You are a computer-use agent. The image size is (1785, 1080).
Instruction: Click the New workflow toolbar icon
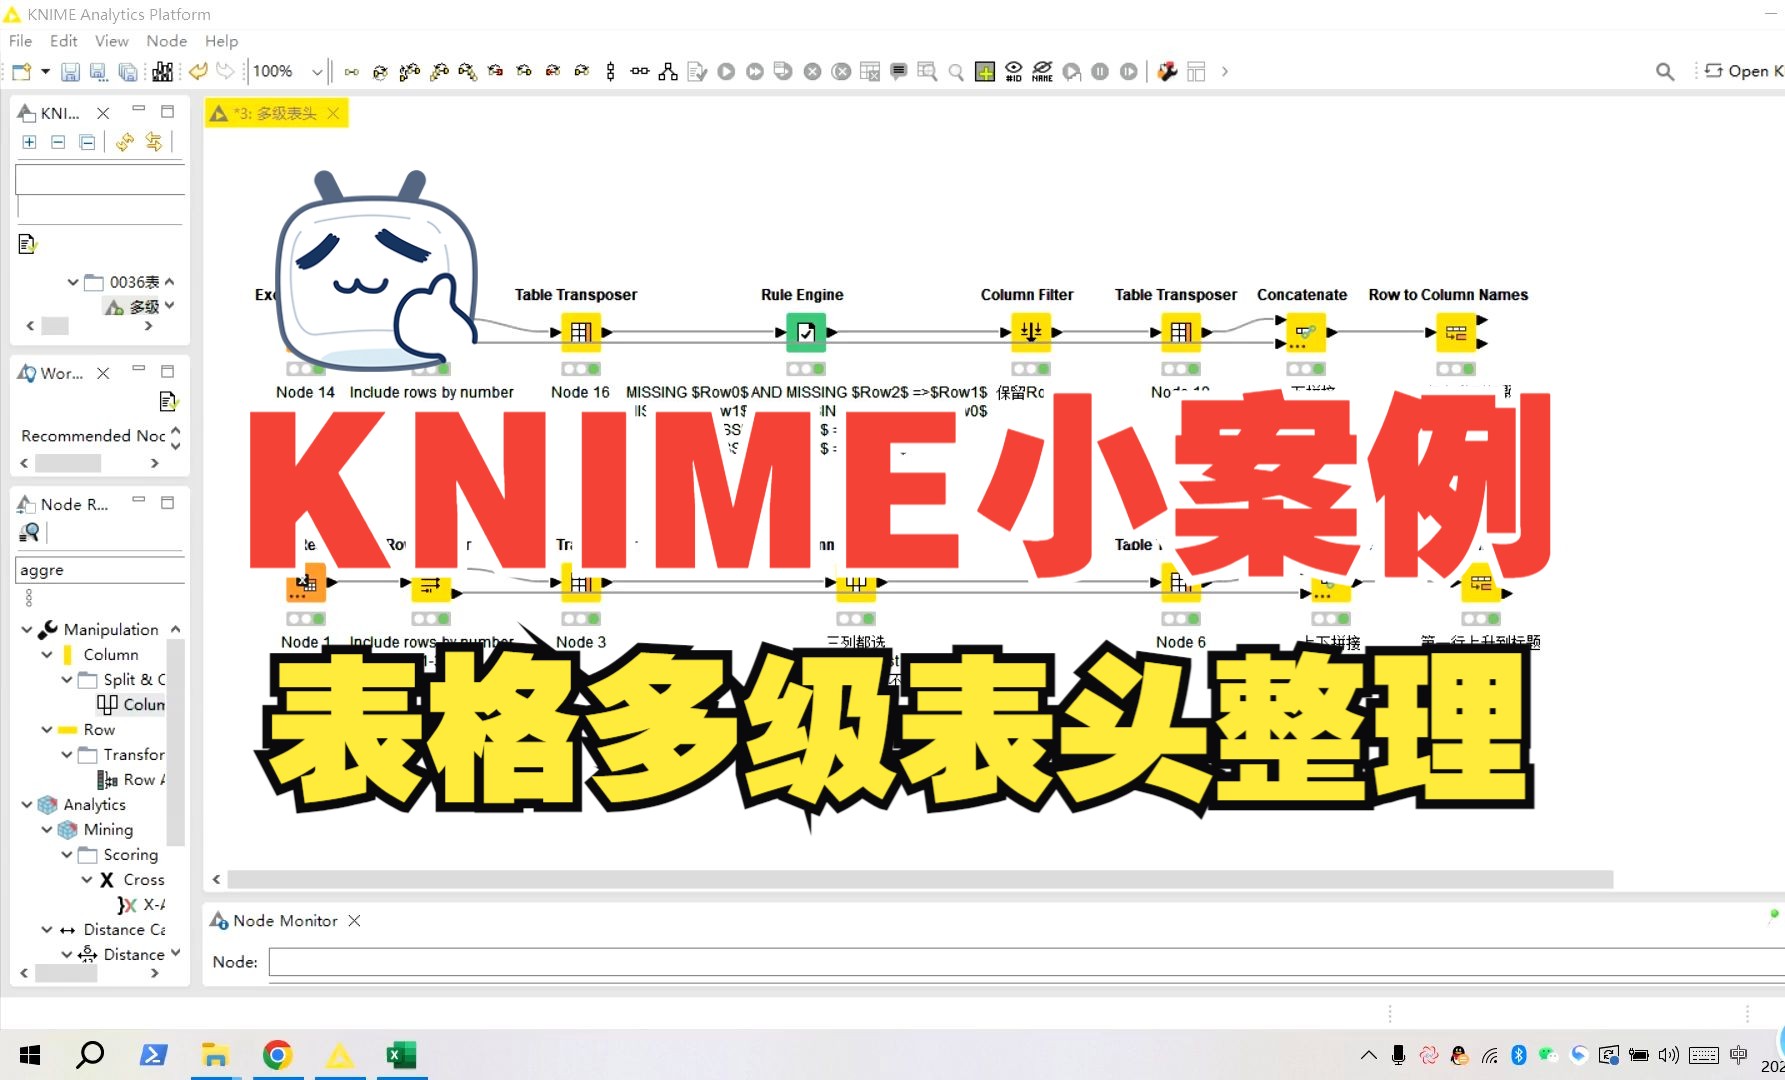point(21,72)
